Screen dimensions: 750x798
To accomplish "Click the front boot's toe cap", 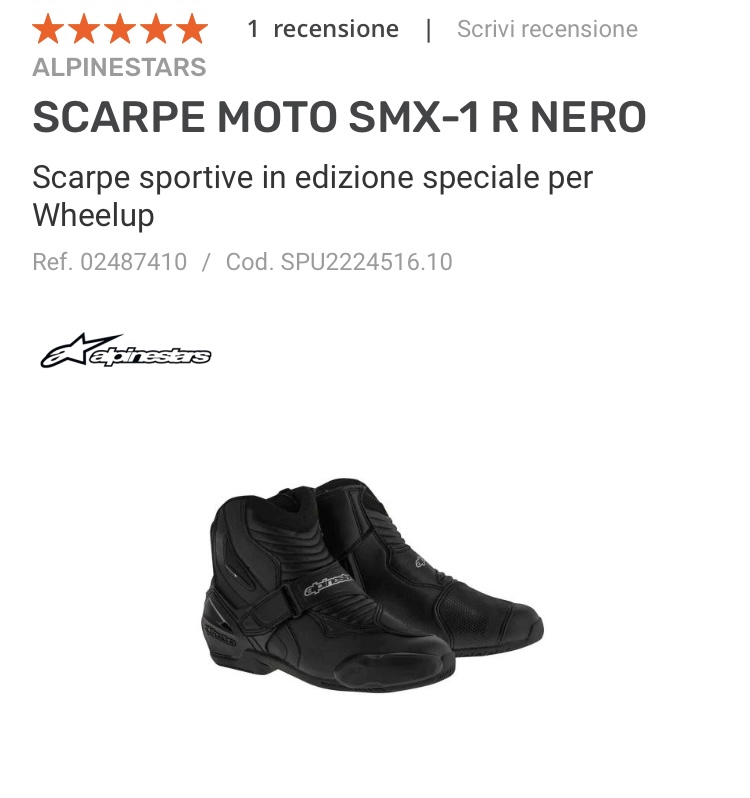I will [x=396, y=668].
